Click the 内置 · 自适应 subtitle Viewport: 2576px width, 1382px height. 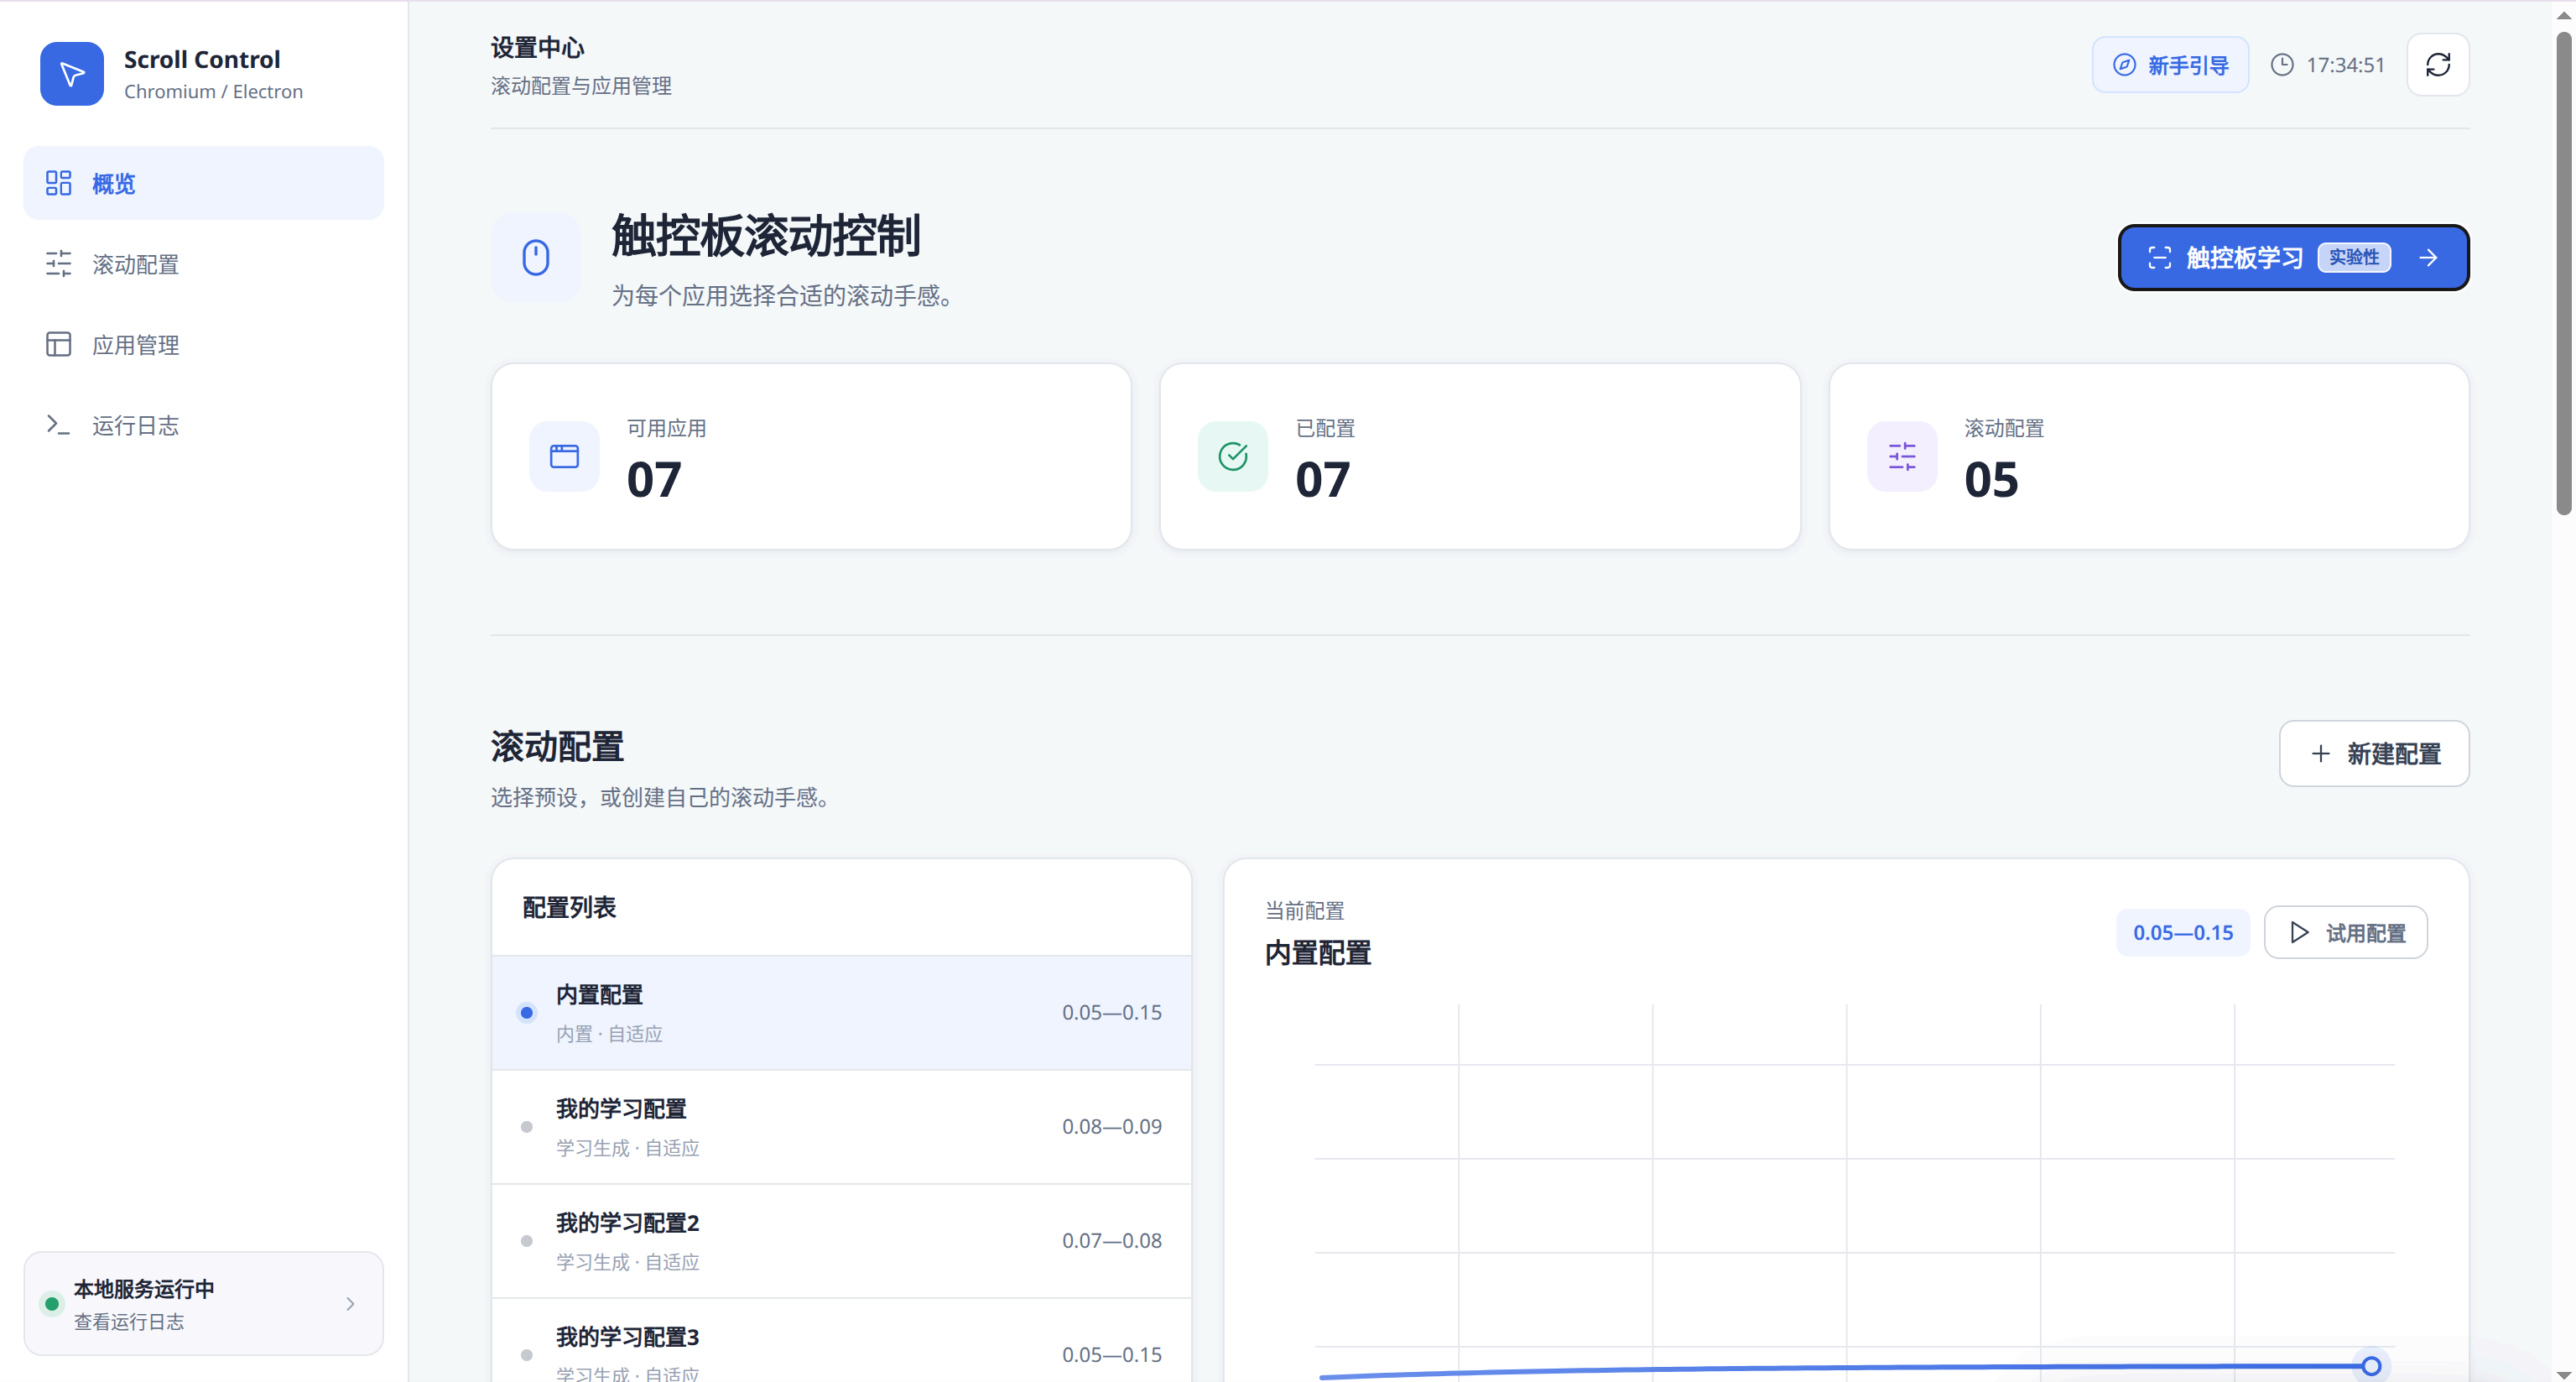[609, 1034]
